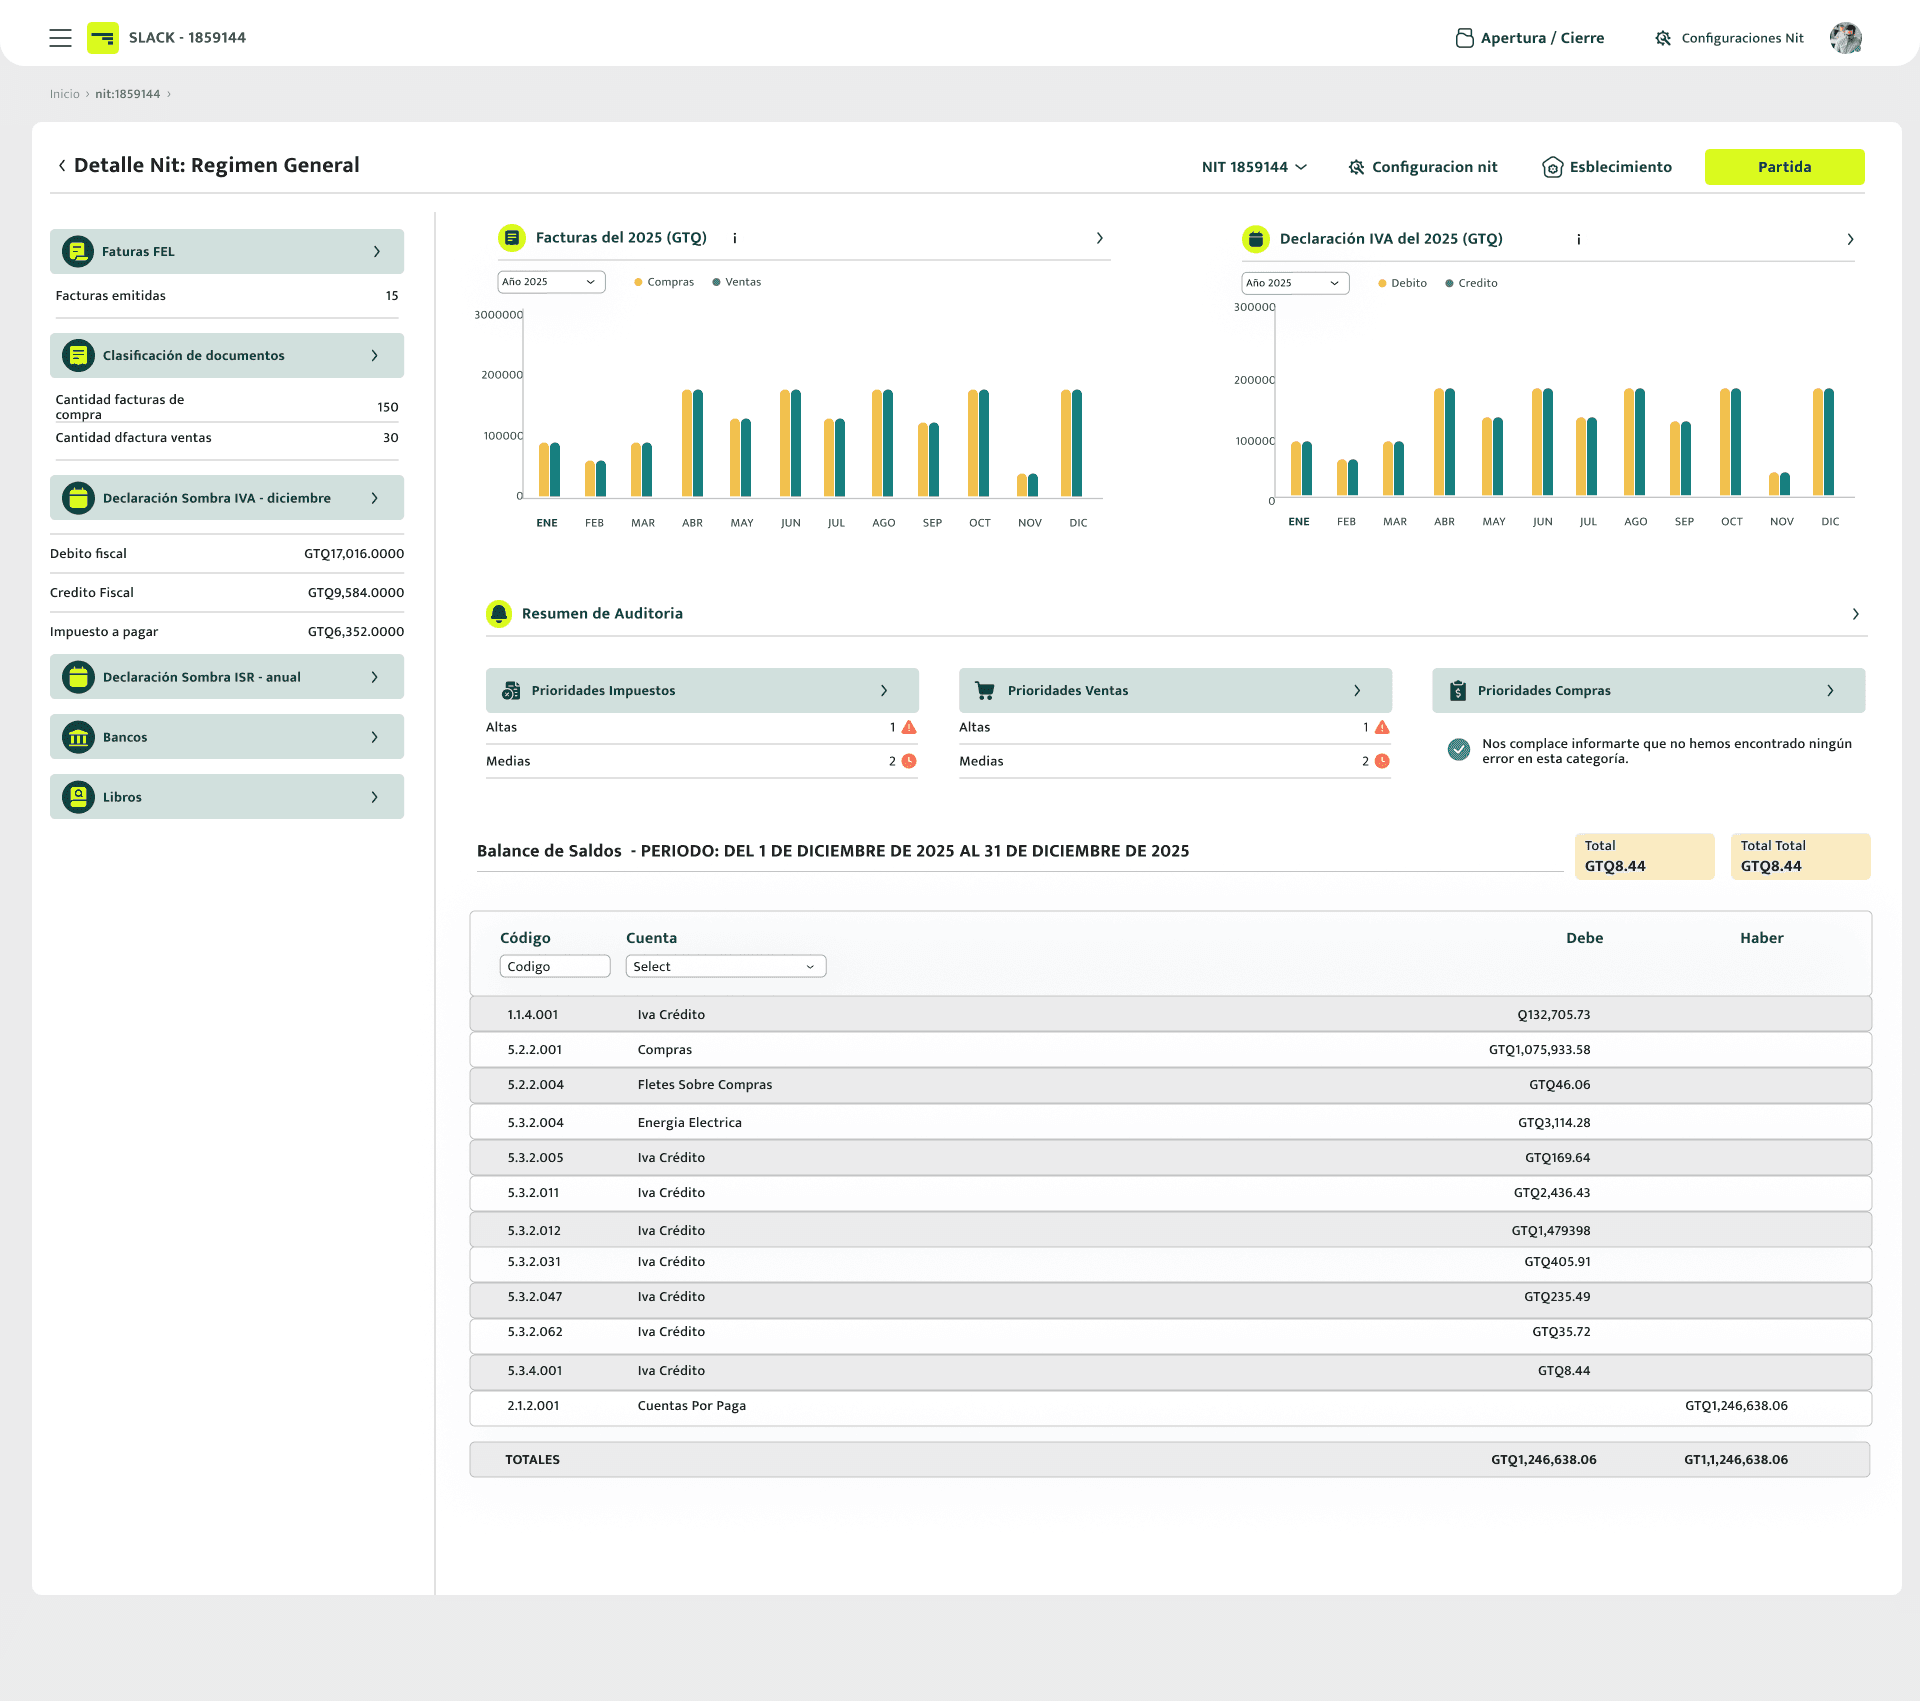Click the Facturas chart info icon
1920x1701 pixels.
[735, 238]
